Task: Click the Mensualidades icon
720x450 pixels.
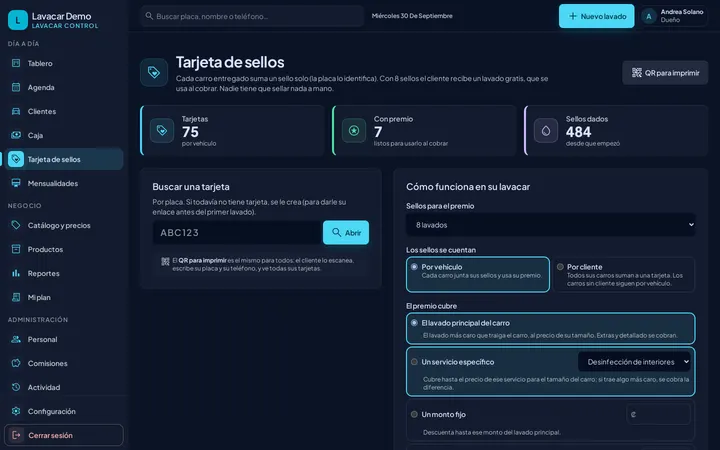Action: pos(16,183)
